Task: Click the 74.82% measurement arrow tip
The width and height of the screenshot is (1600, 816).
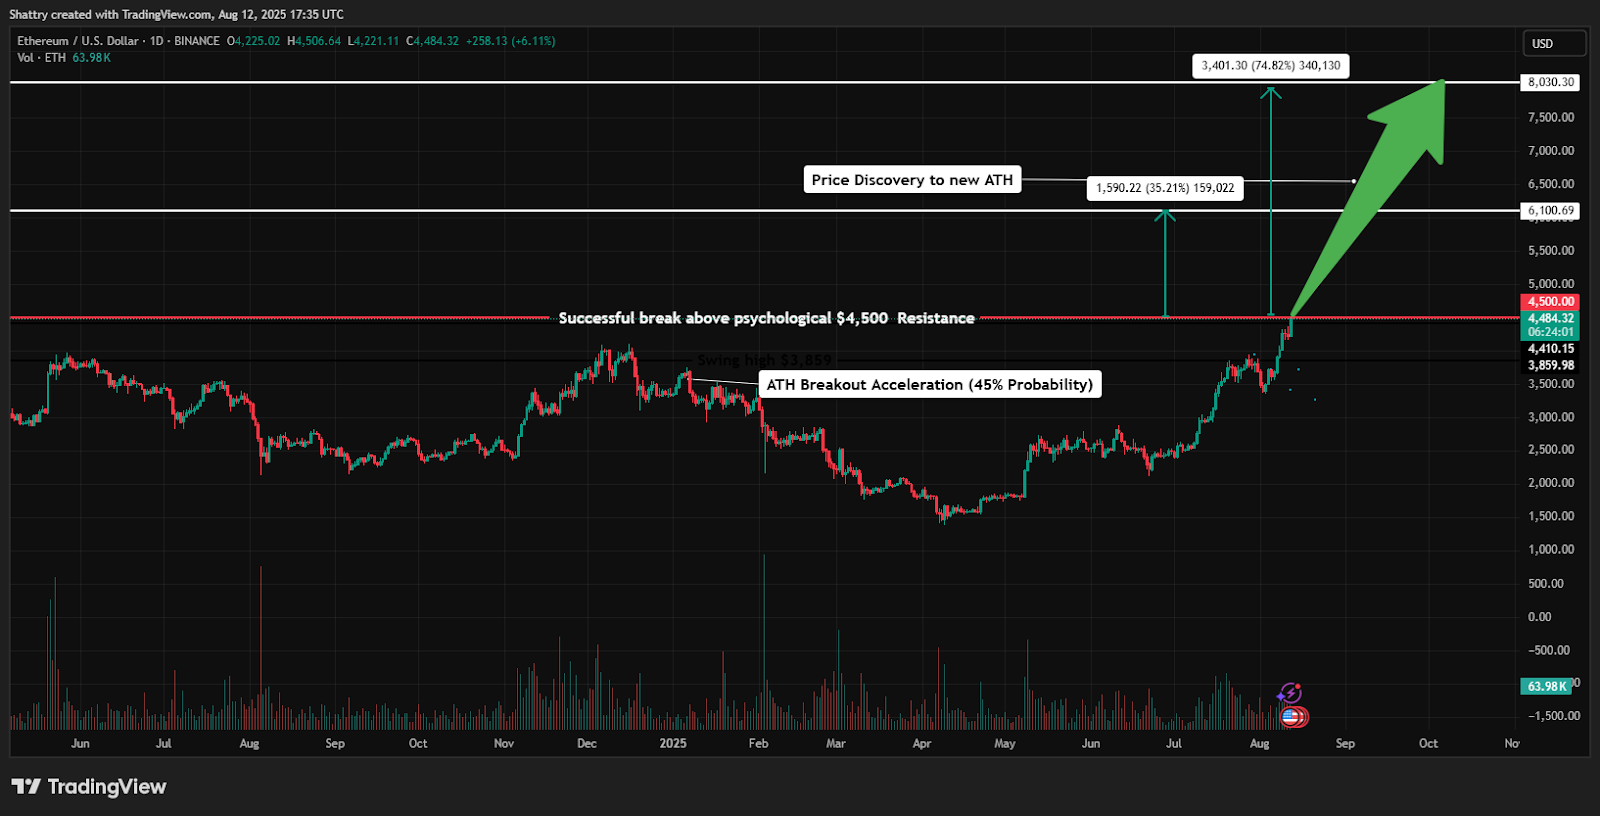Action: click(x=1270, y=92)
